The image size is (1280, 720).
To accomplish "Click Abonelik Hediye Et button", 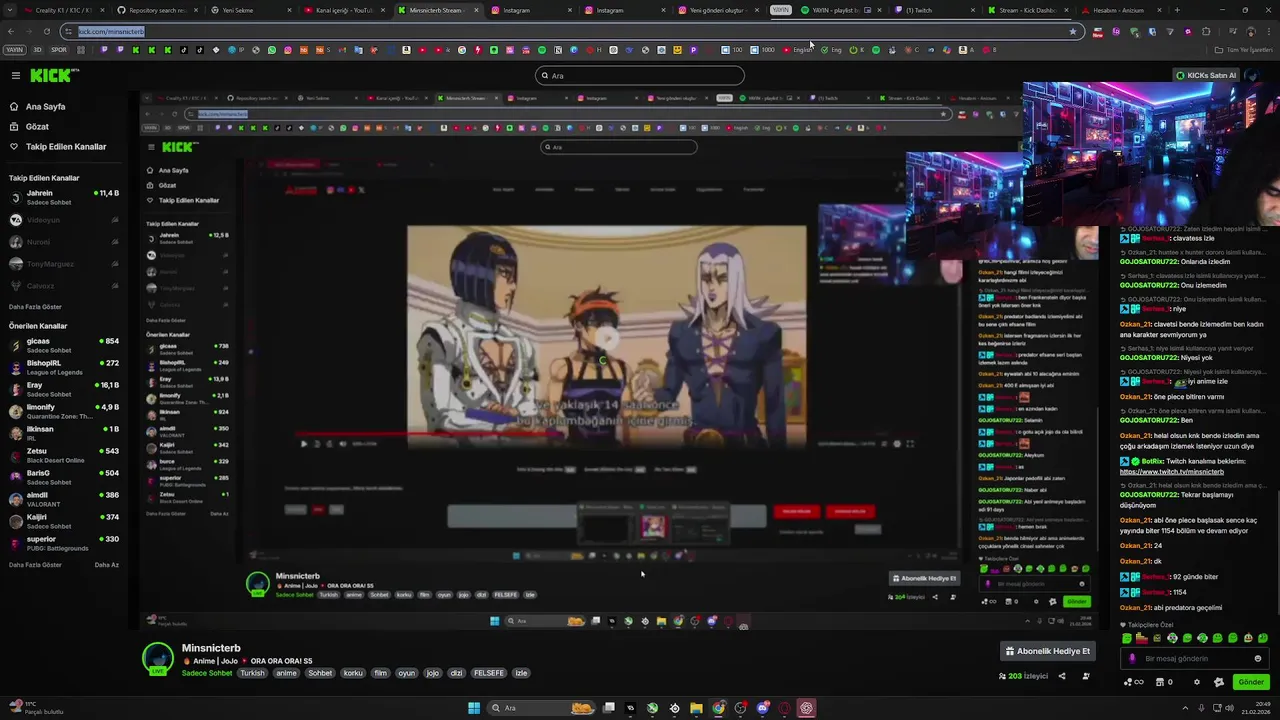I will [1048, 651].
